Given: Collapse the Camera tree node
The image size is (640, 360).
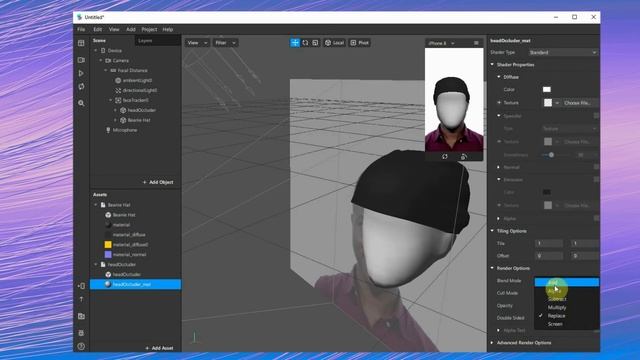Looking at the screenshot, I should (x=101, y=60).
